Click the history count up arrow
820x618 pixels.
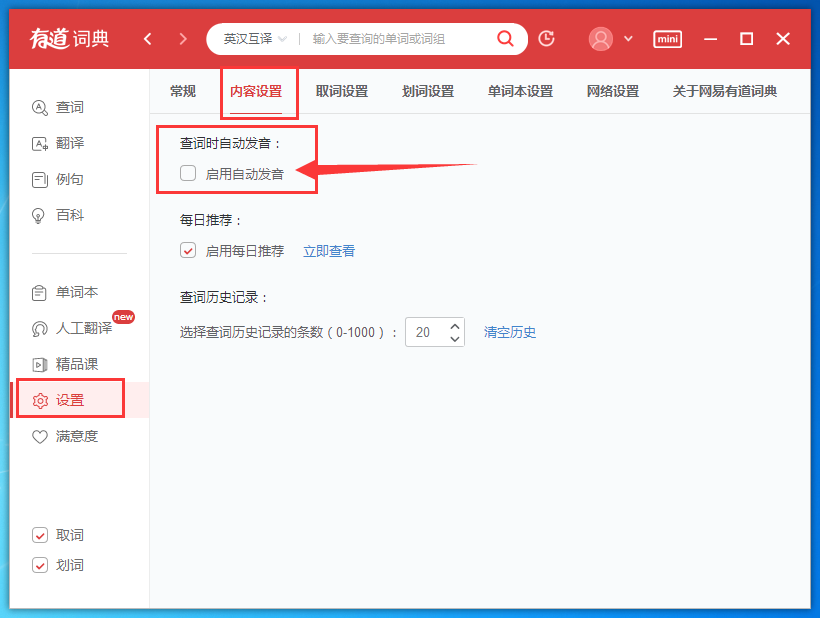pos(455,326)
